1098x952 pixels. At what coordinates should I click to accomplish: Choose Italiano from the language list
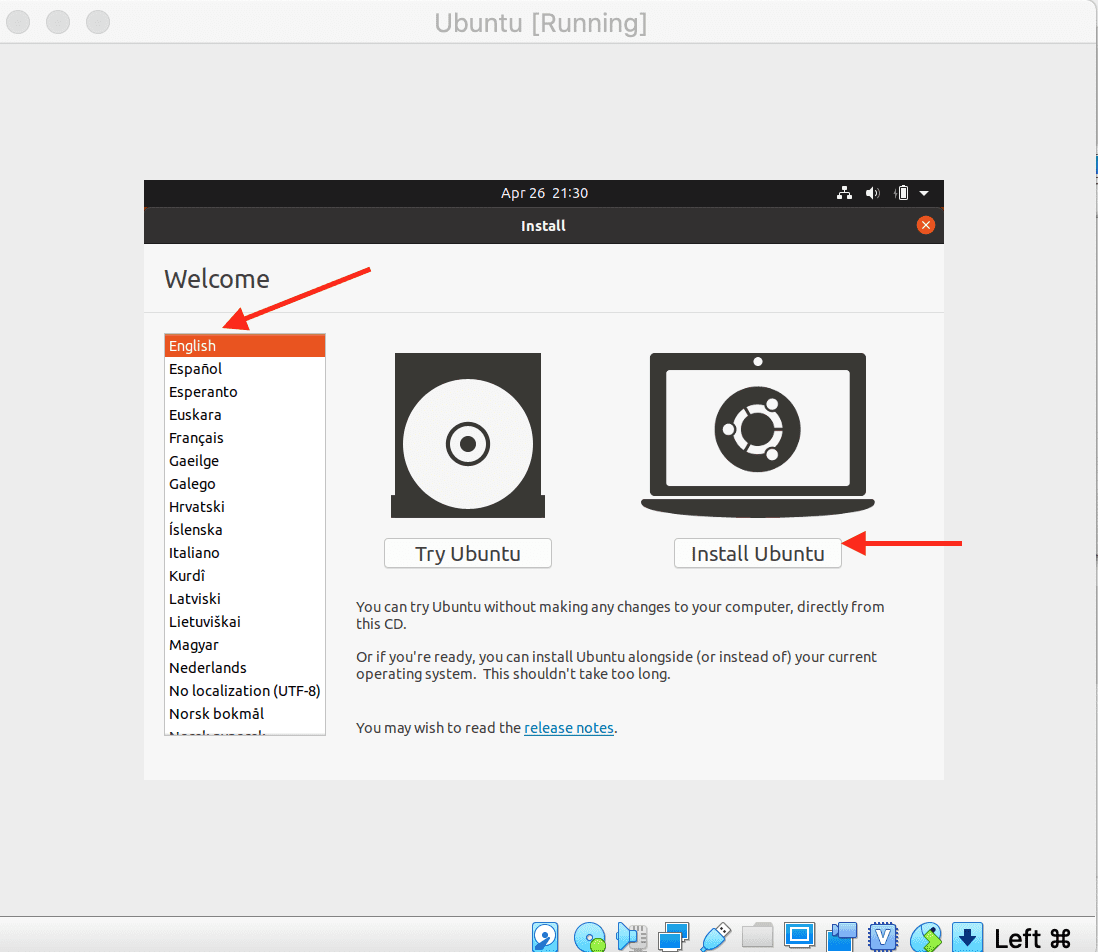click(194, 553)
